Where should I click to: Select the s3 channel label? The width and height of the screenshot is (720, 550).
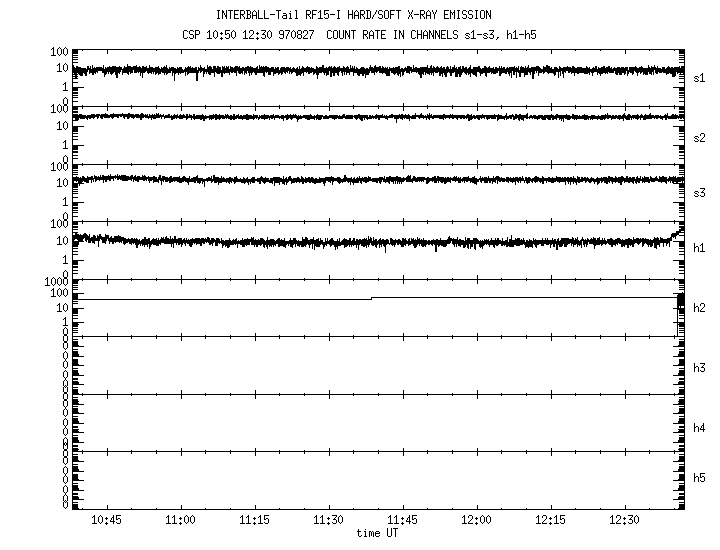[700, 192]
